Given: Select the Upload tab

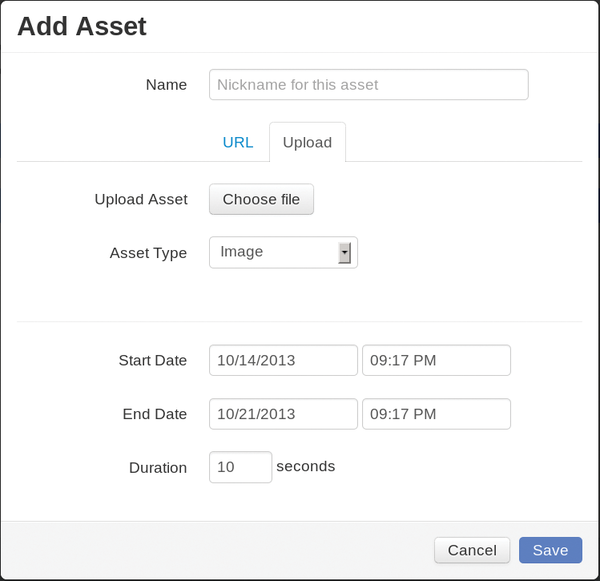Looking at the screenshot, I should click(x=307, y=142).
